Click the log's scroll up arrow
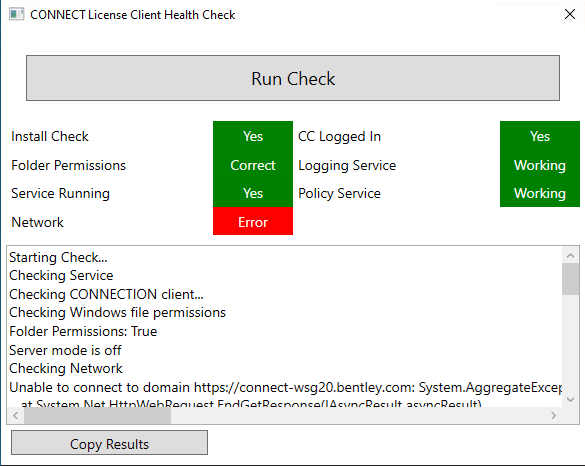Viewport: 585px width, 466px height. click(570, 256)
